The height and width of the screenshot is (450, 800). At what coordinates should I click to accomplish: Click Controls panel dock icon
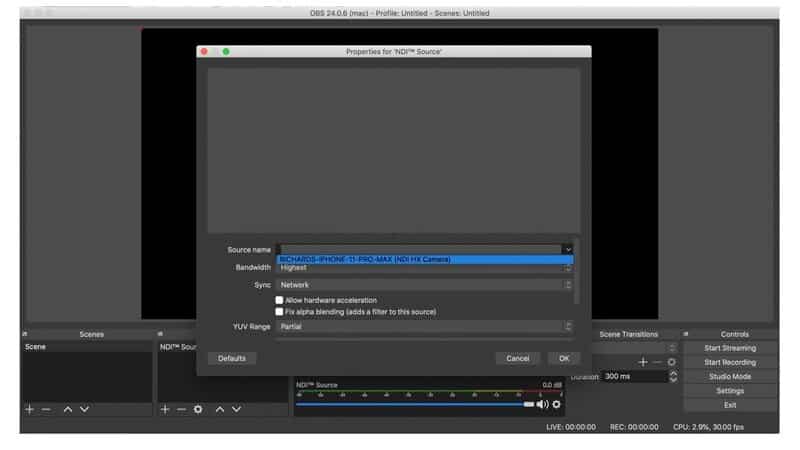coord(686,334)
